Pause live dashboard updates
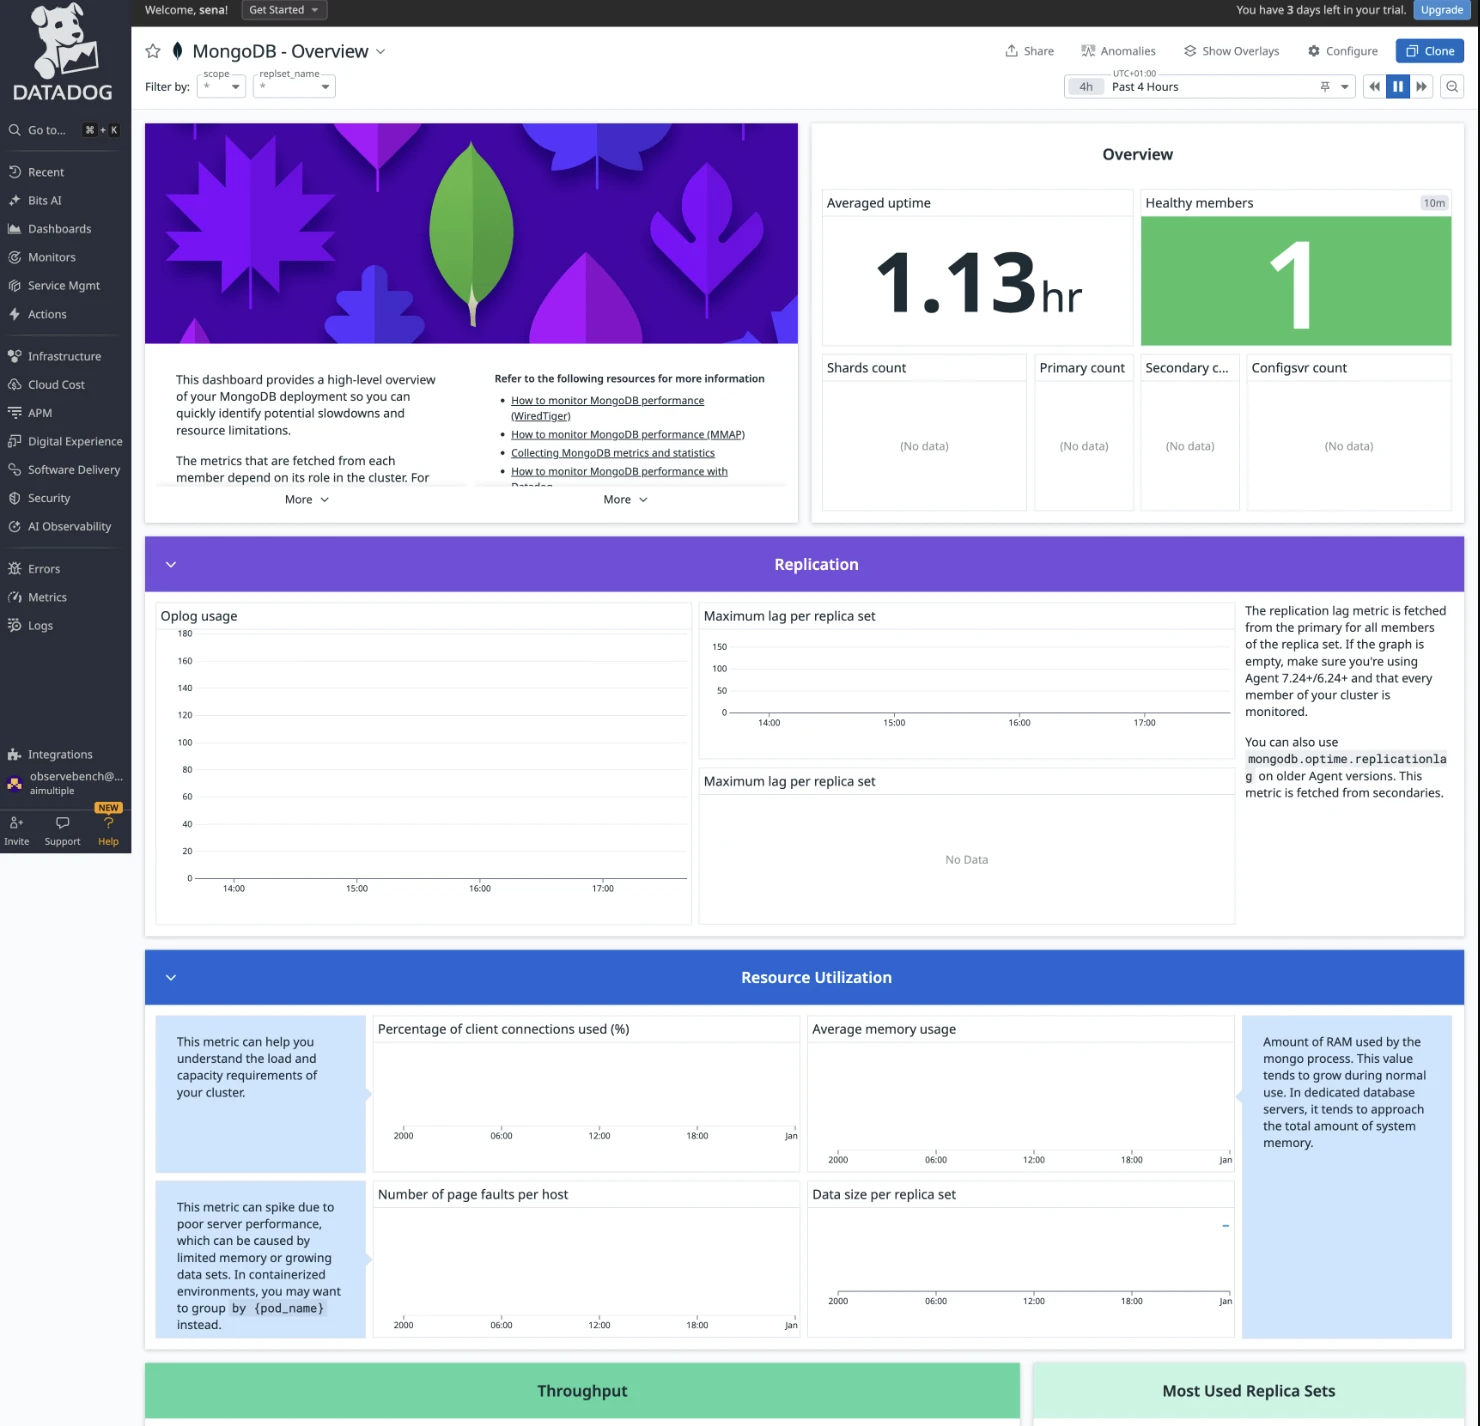This screenshot has height=1426, width=1480. [1398, 87]
